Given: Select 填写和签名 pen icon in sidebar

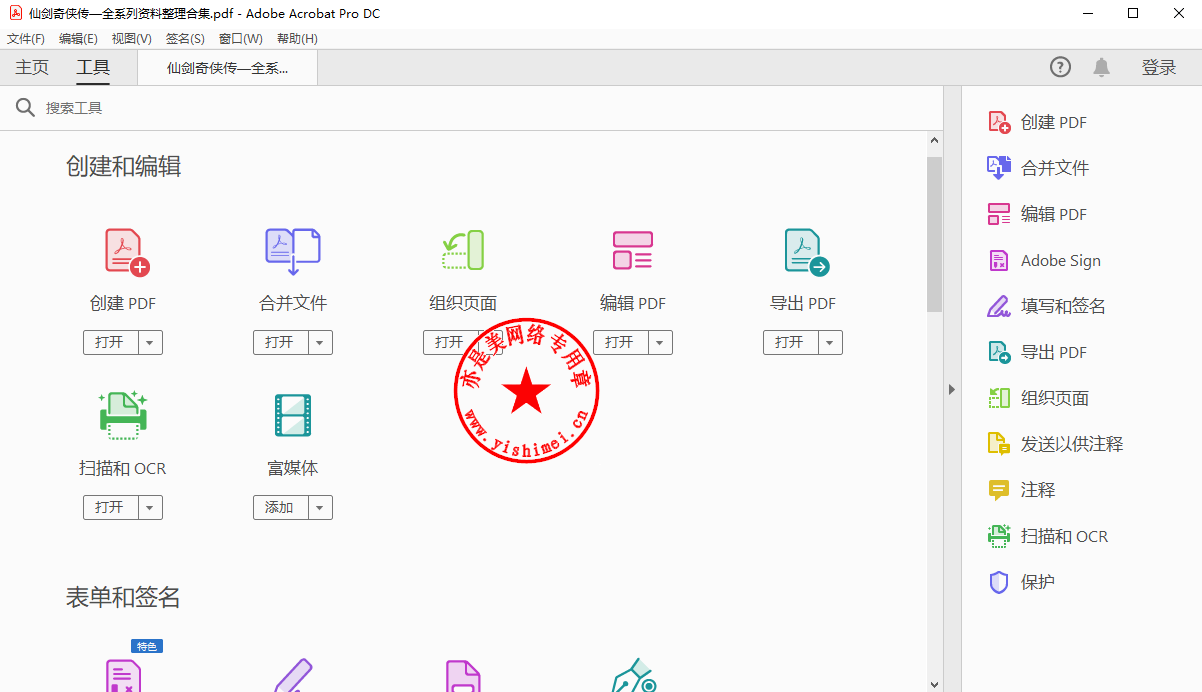Looking at the screenshot, I should click(999, 306).
